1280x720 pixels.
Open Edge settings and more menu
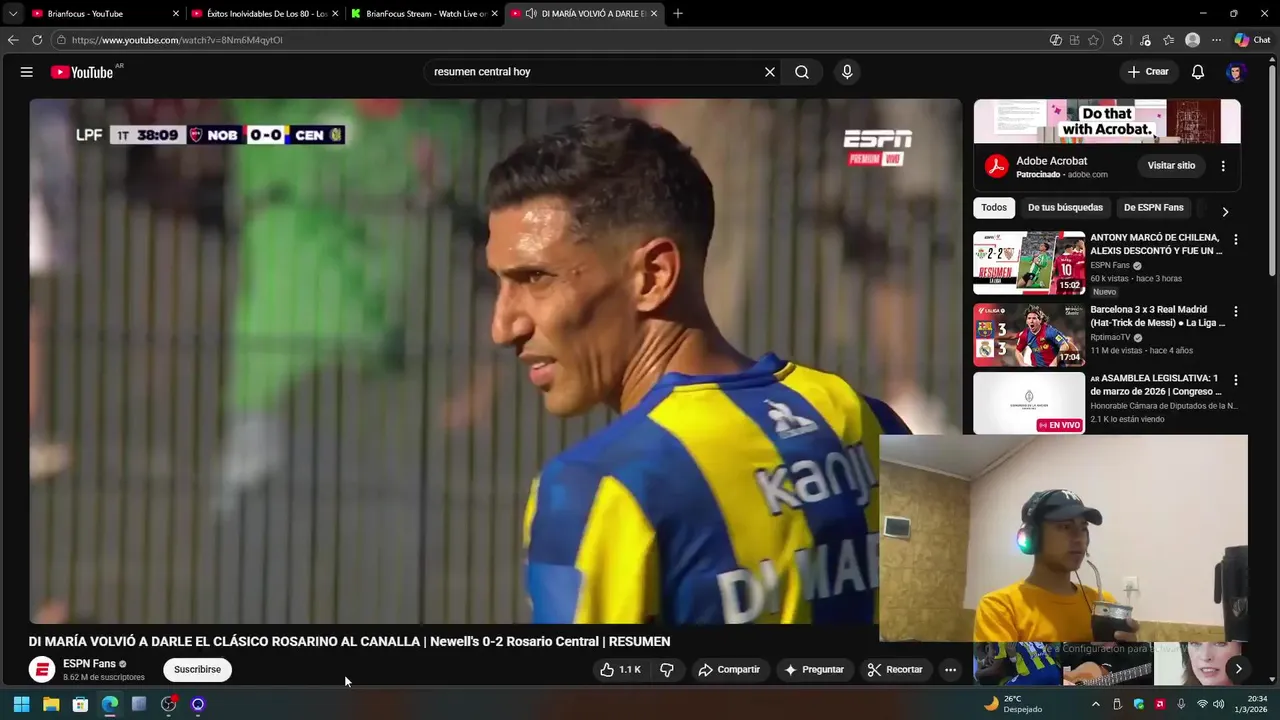(x=1216, y=40)
